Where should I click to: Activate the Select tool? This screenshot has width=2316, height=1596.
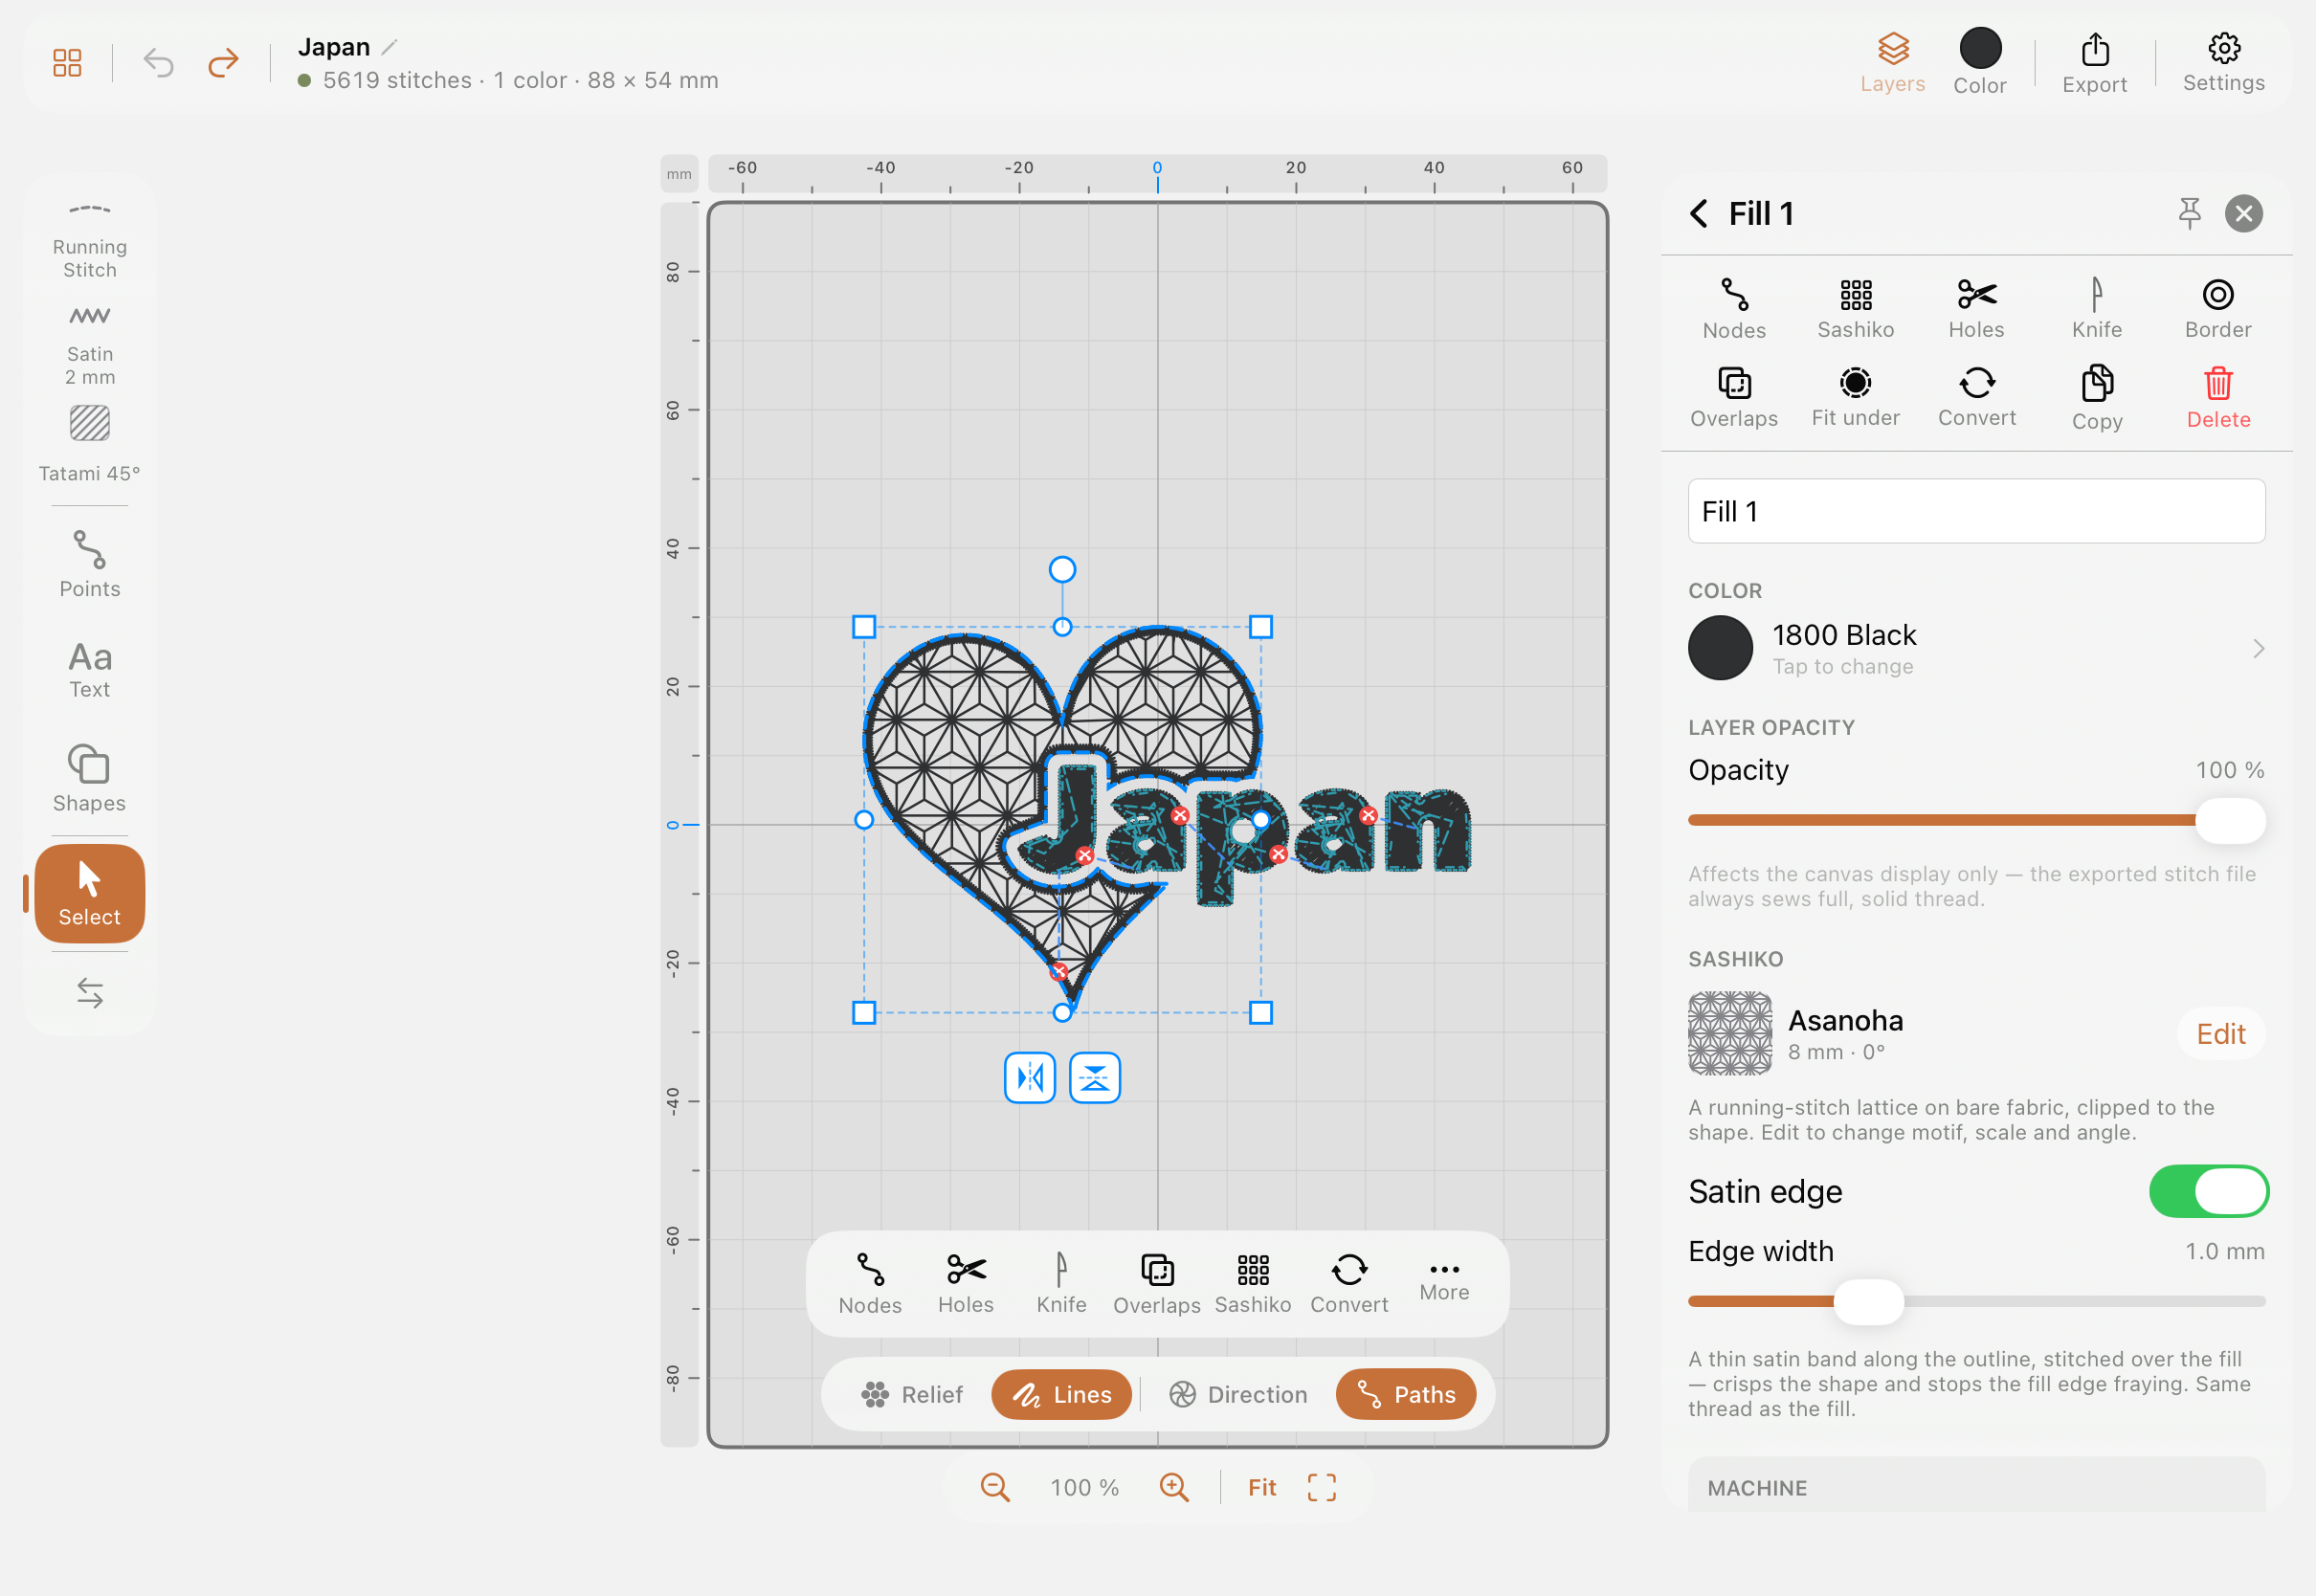point(90,893)
